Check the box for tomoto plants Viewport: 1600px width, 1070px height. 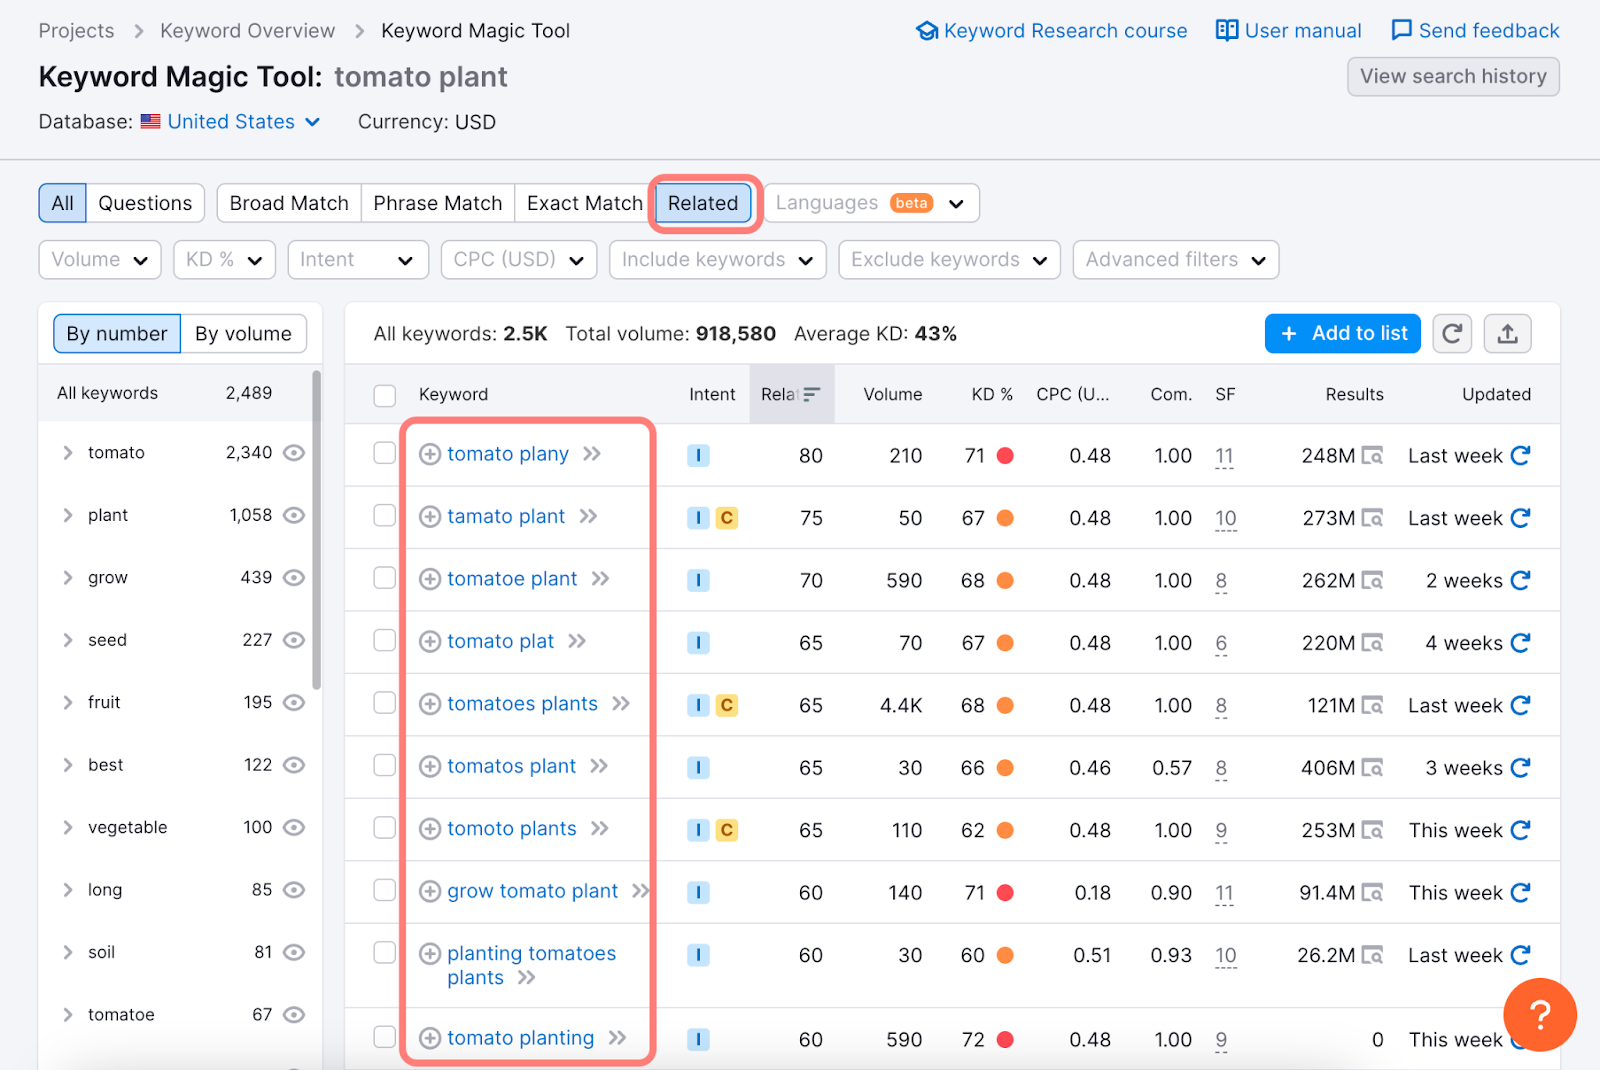click(385, 827)
